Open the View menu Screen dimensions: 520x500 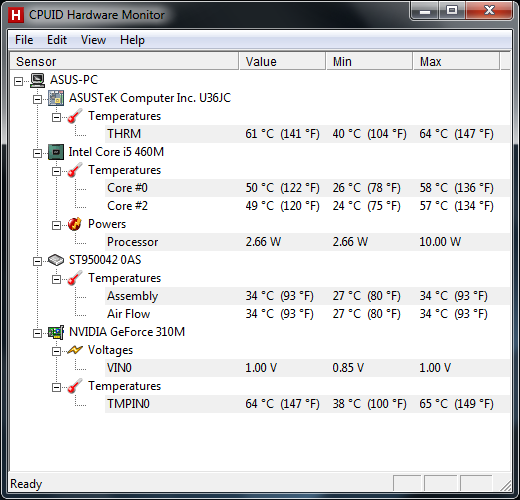(x=93, y=40)
